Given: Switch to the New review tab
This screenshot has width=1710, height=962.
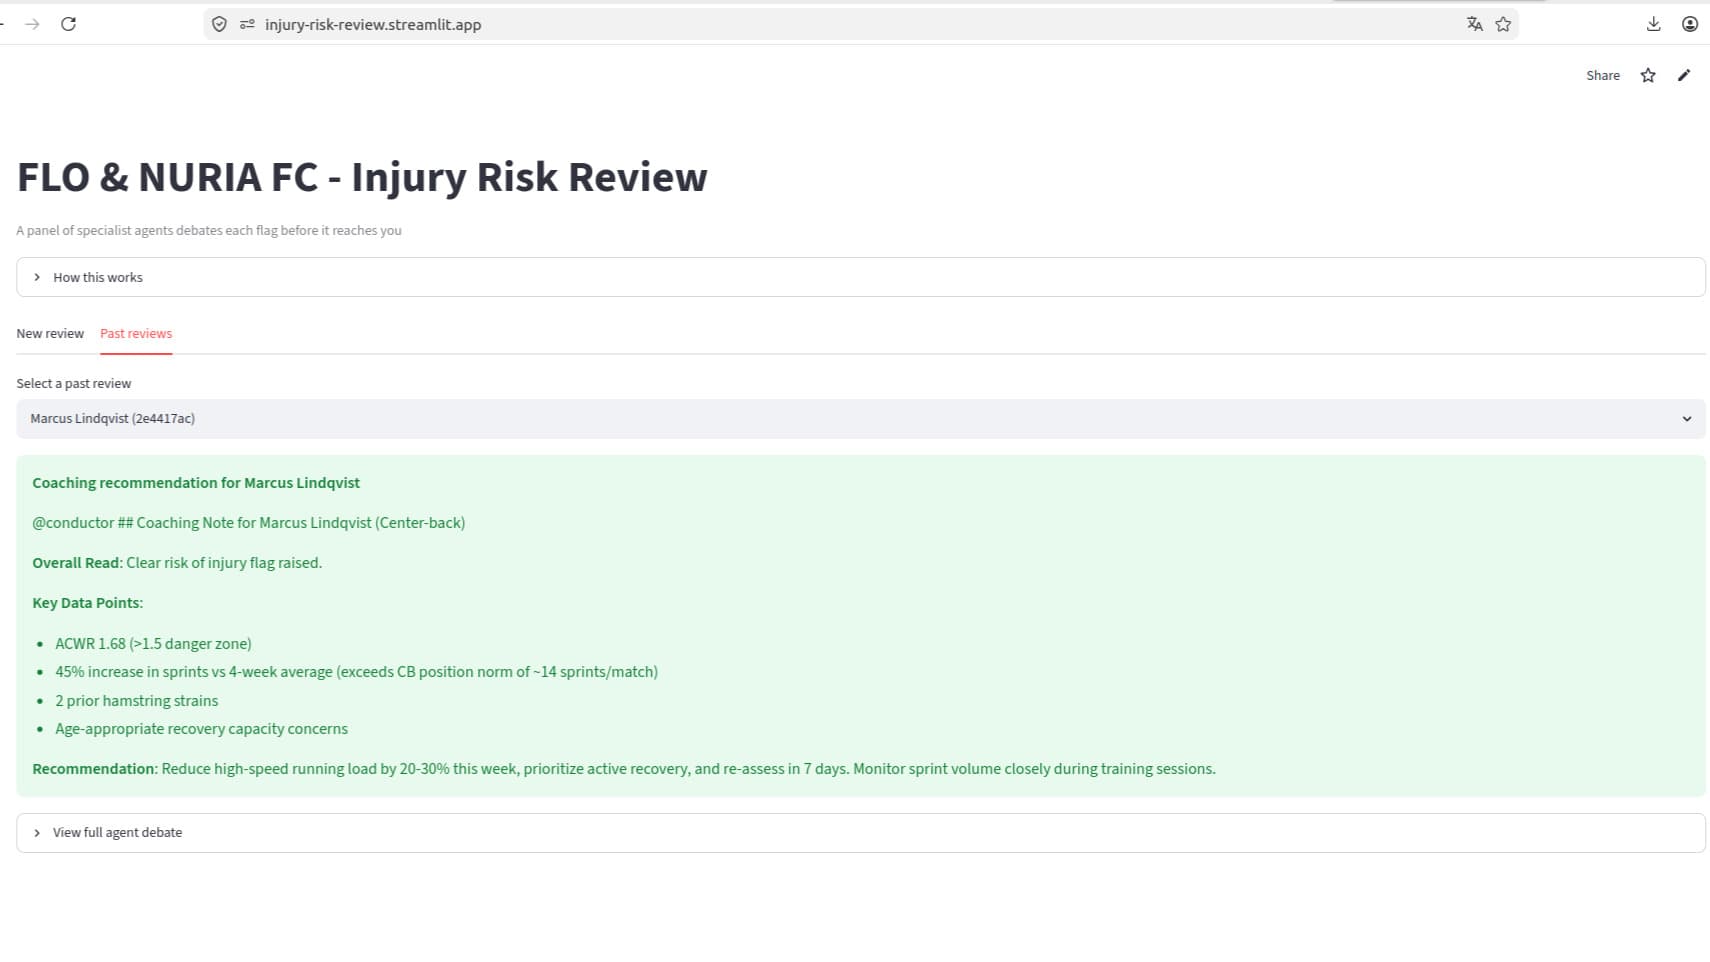Looking at the screenshot, I should pyautogui.click(x=50, y=333).
